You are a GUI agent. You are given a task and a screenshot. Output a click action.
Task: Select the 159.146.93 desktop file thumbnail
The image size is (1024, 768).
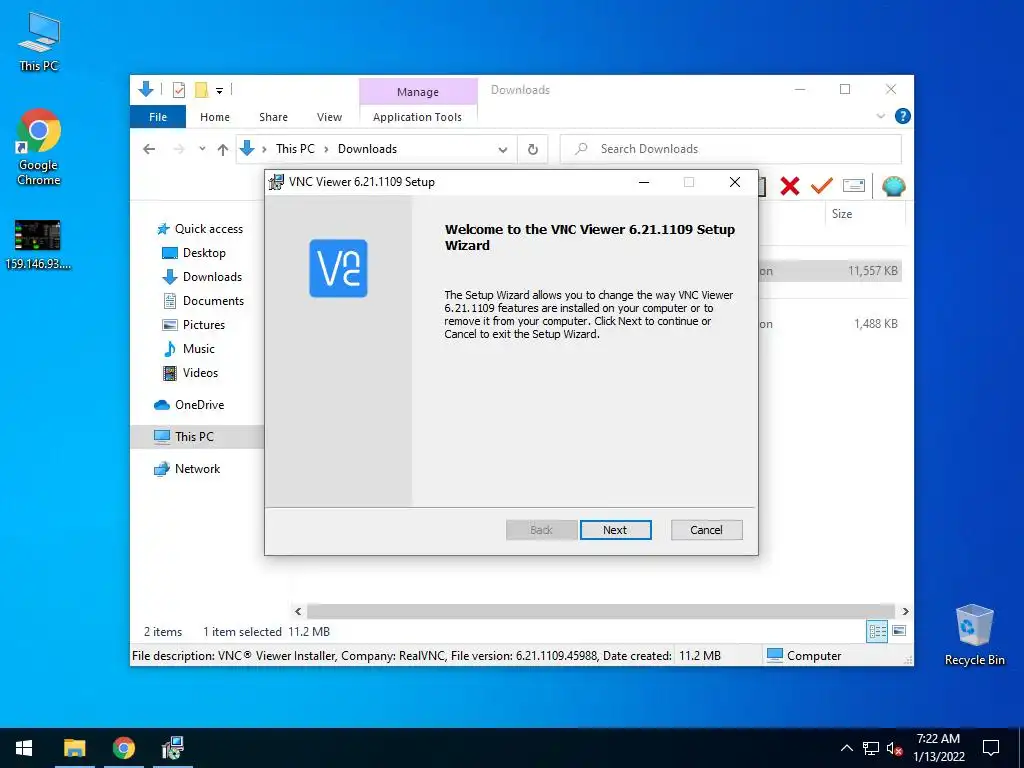tap(38, 244)
